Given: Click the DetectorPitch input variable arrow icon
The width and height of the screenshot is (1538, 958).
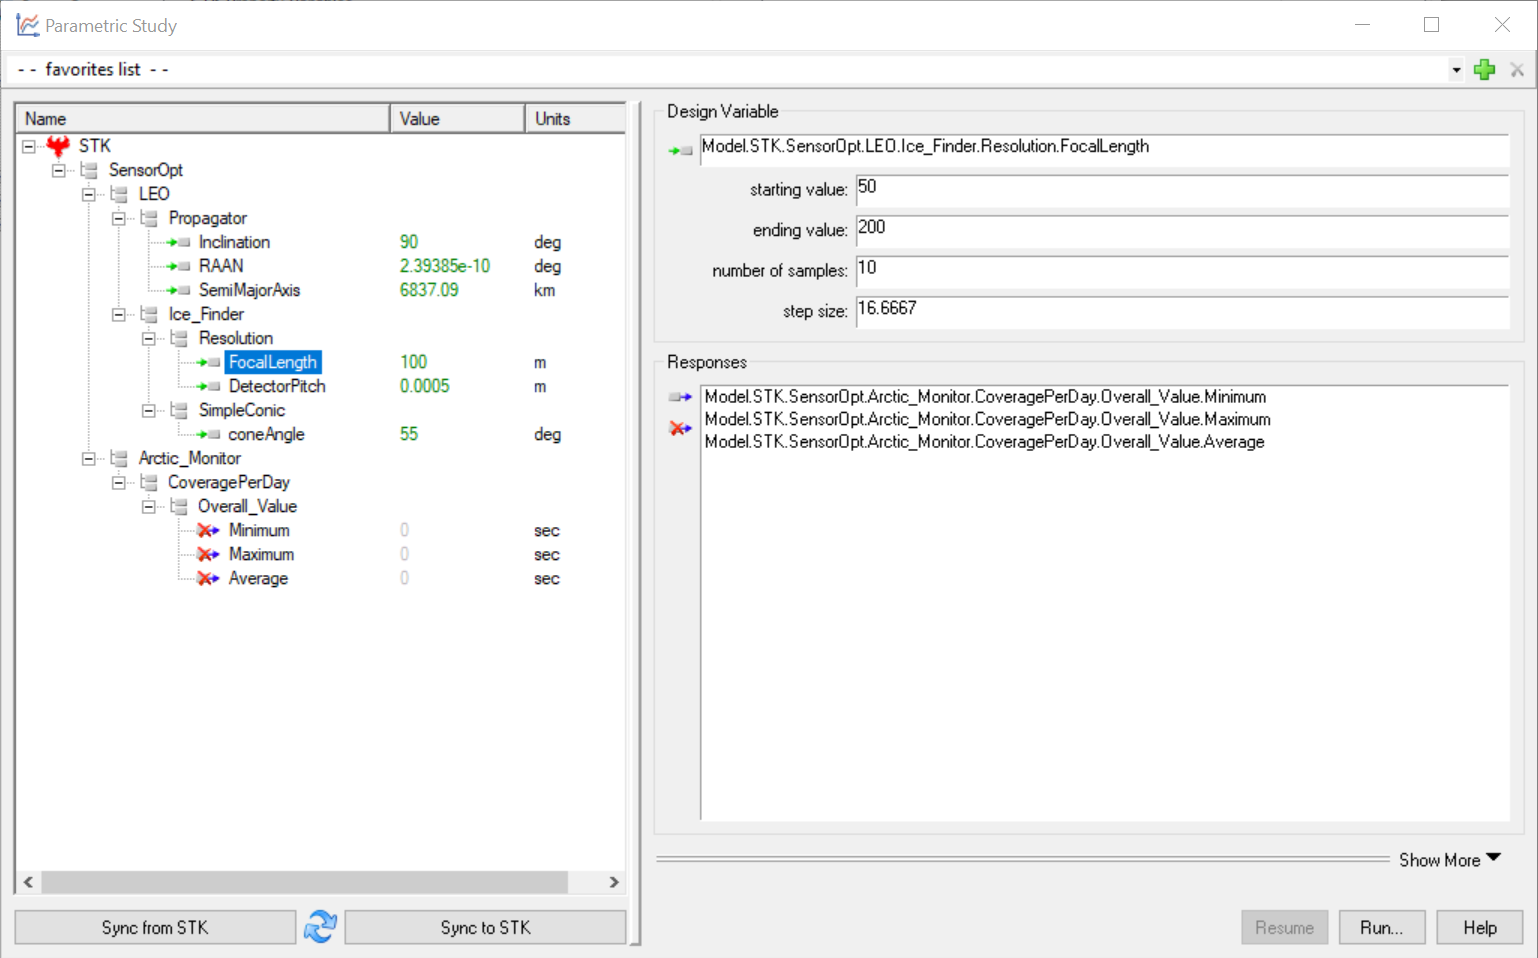Looking at the screenshot, I should [209, 386].
